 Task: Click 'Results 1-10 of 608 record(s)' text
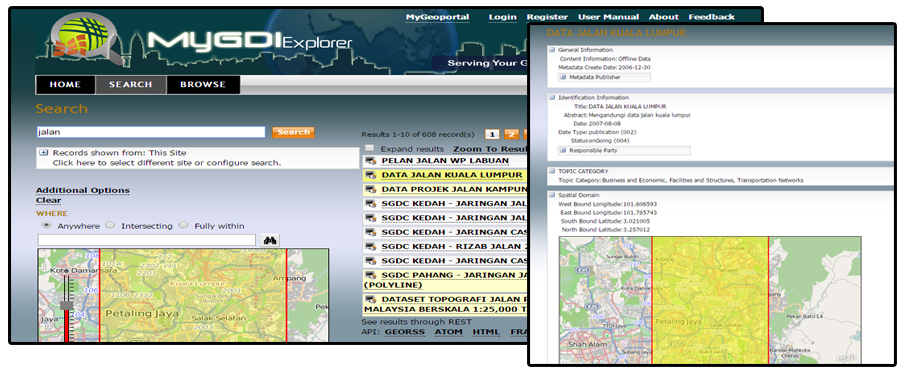coord(418,135)
